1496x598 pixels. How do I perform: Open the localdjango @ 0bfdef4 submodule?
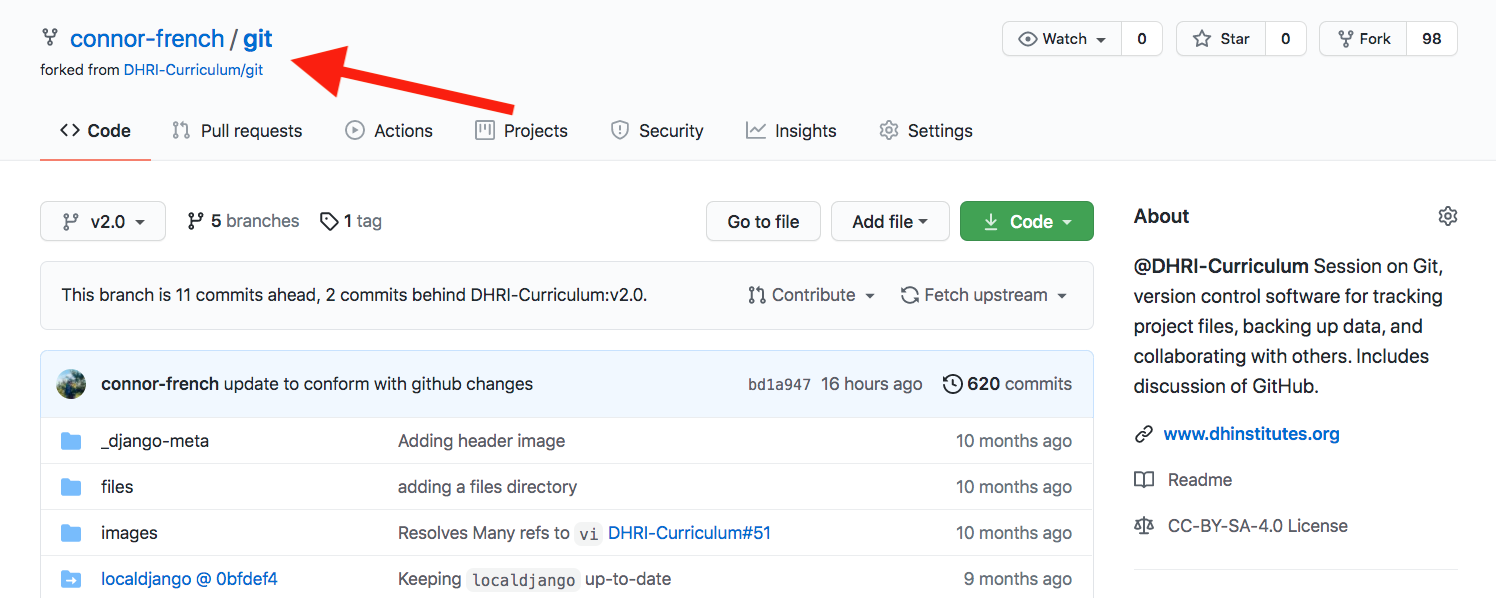coord(189,579)
